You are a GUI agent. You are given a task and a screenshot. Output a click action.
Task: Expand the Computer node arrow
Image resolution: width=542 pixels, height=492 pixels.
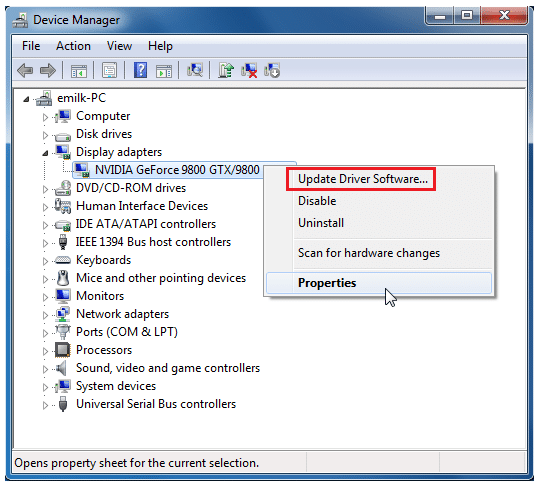pos(45,117)
